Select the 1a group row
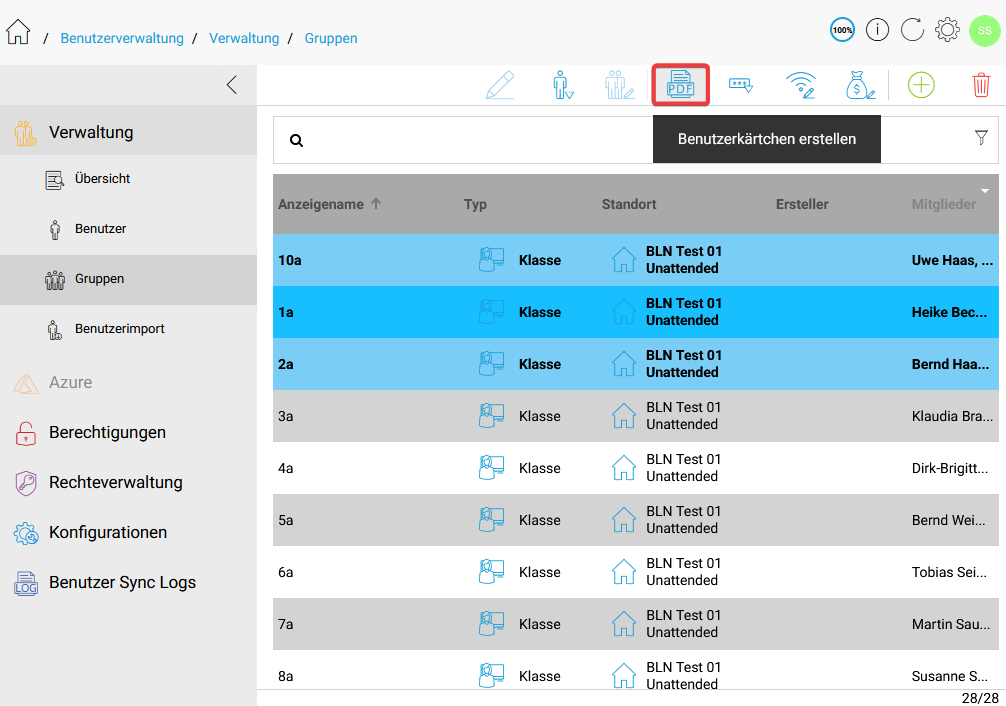This screenshot has width=1006, height=706. coord(636,312)
